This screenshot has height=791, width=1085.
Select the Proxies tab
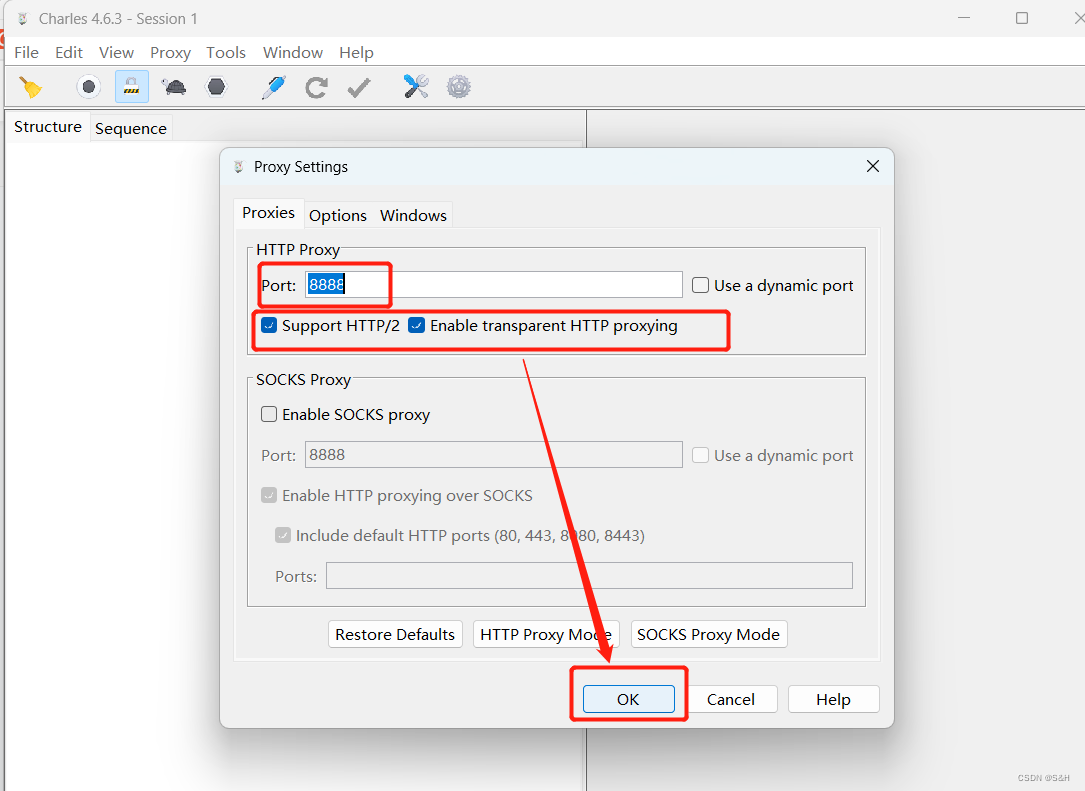click(x=268, y=212)
